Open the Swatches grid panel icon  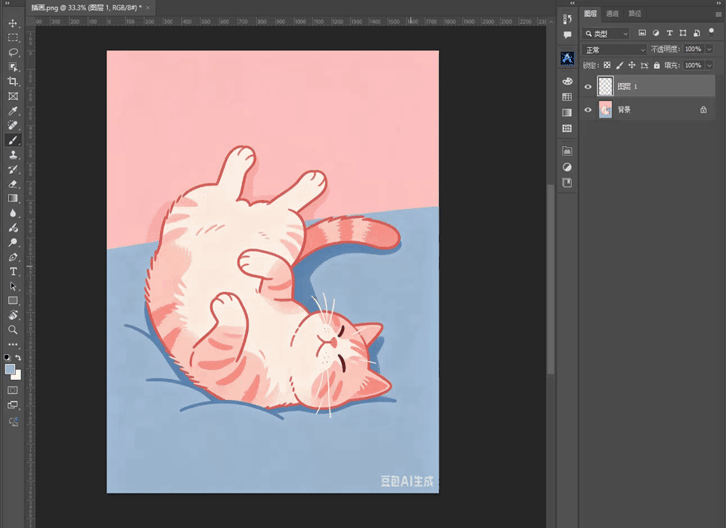pyautogui.click(x=567, y=97)
